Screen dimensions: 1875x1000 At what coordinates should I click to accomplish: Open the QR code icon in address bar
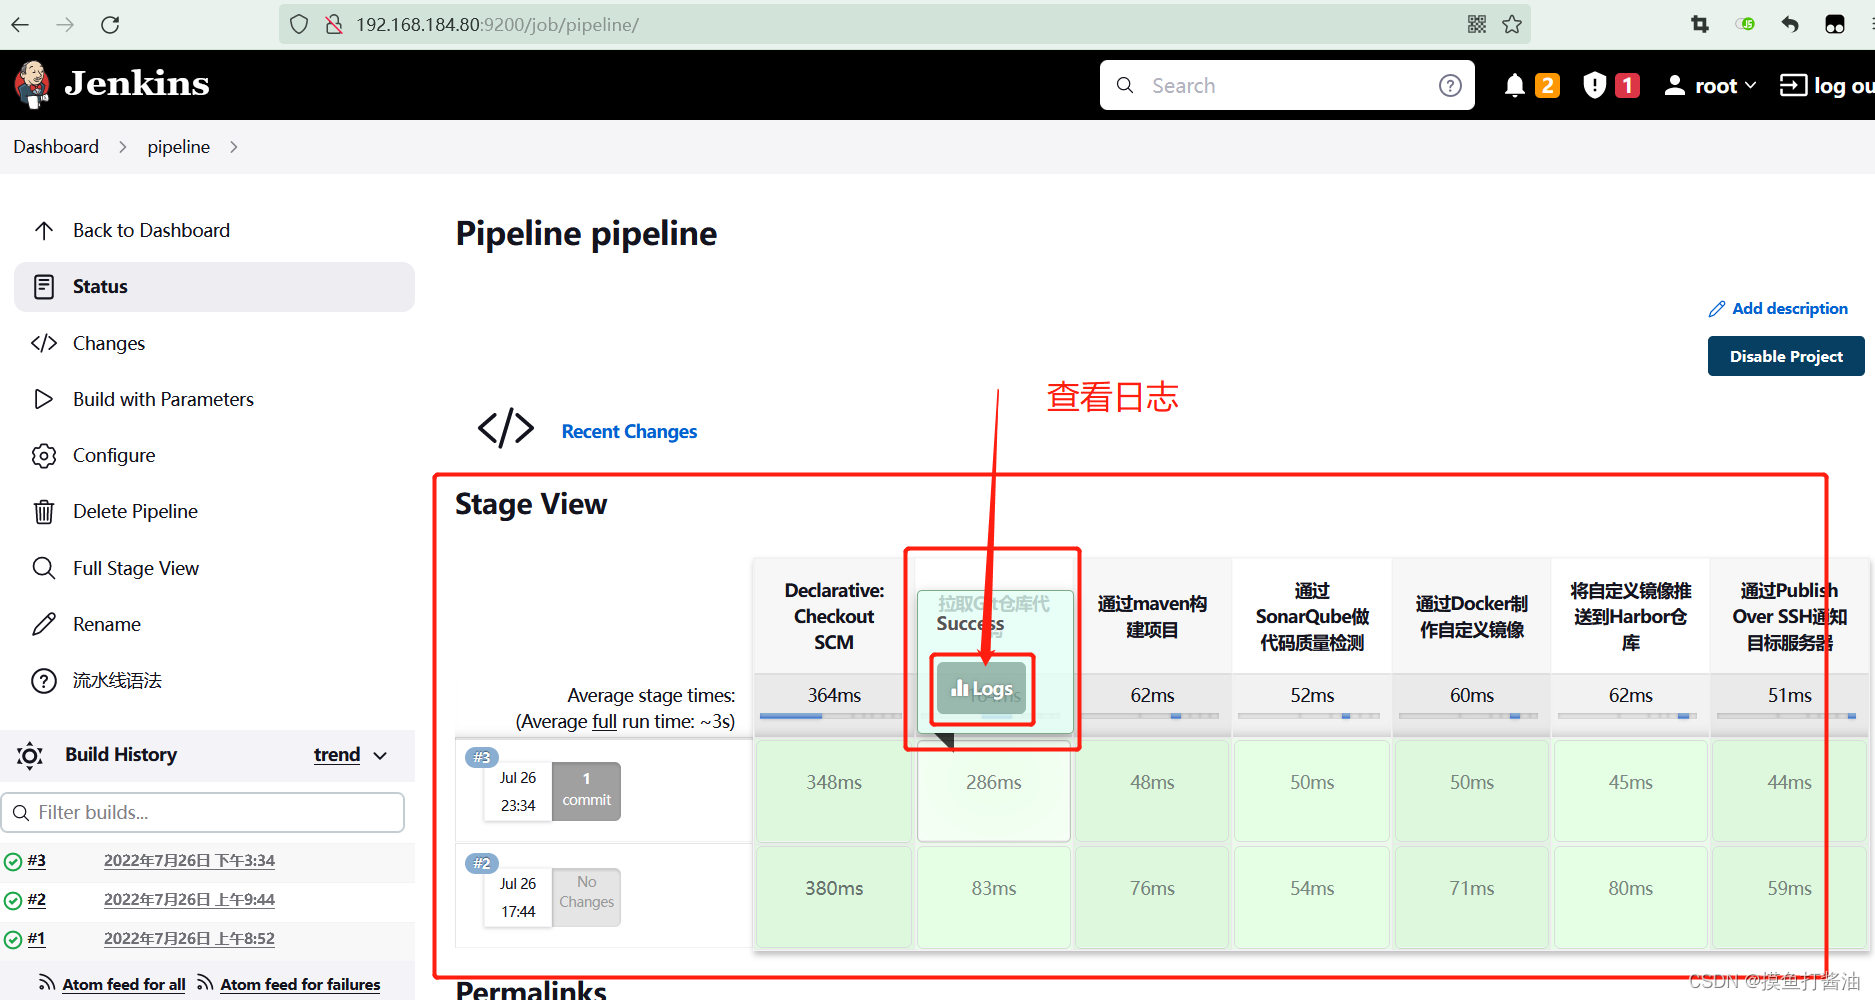pos(1477,24)
